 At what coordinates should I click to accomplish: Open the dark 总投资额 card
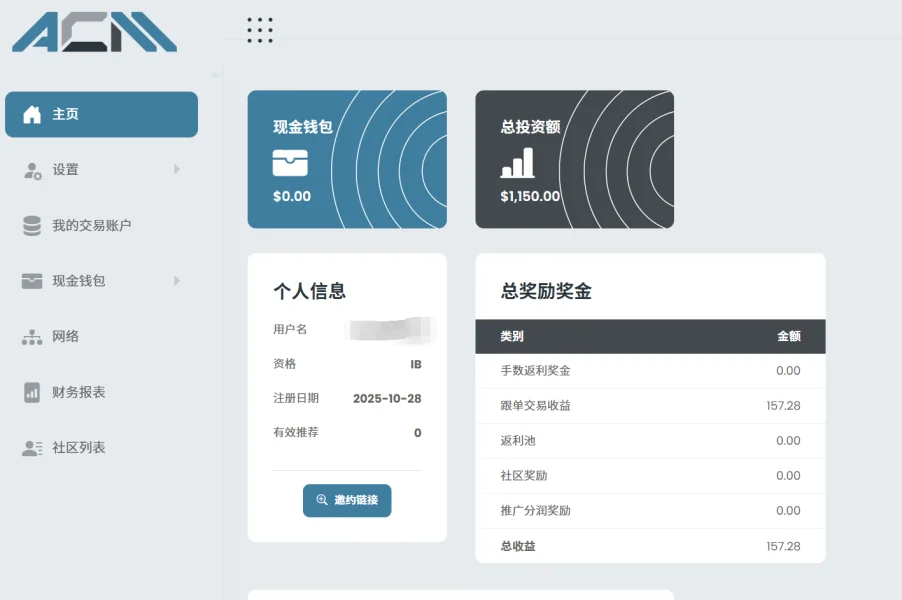[575, 159]
